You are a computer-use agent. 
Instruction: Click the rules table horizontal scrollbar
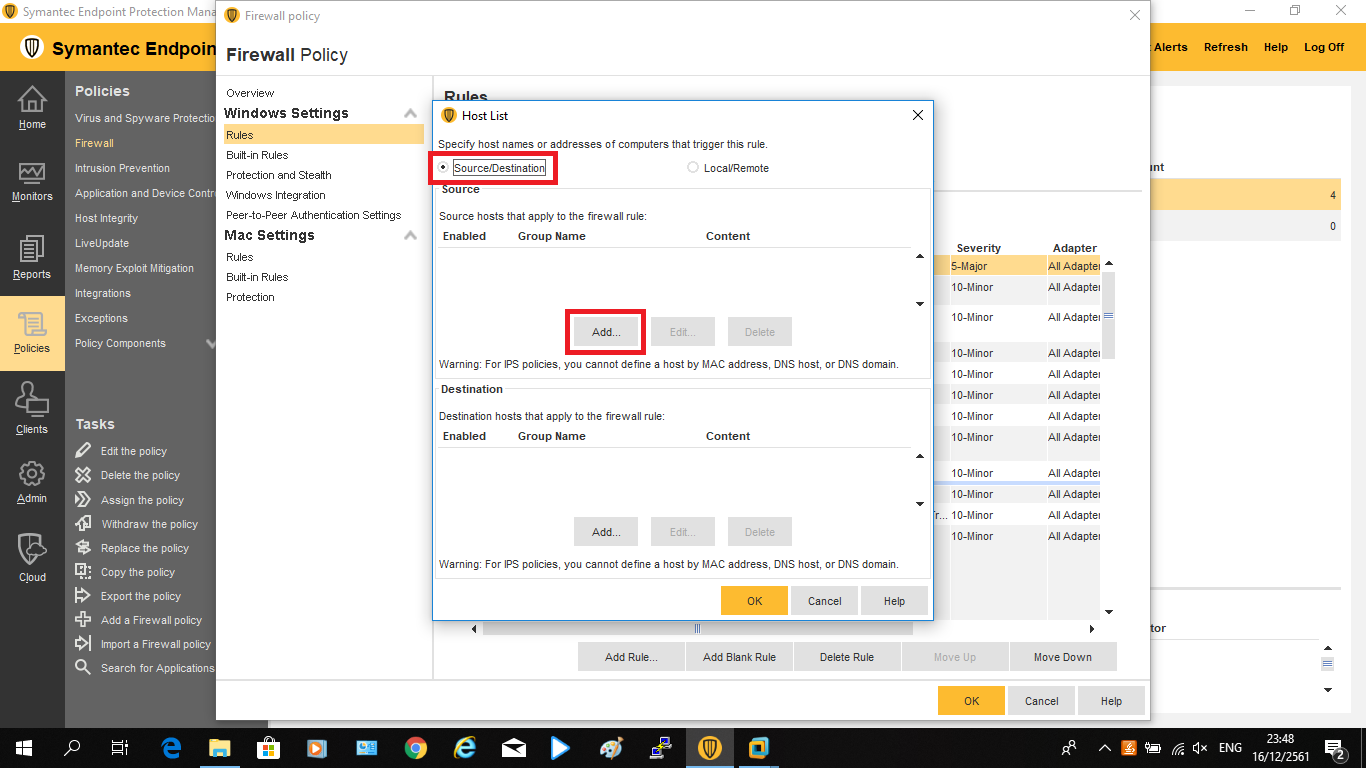[697, 629]
